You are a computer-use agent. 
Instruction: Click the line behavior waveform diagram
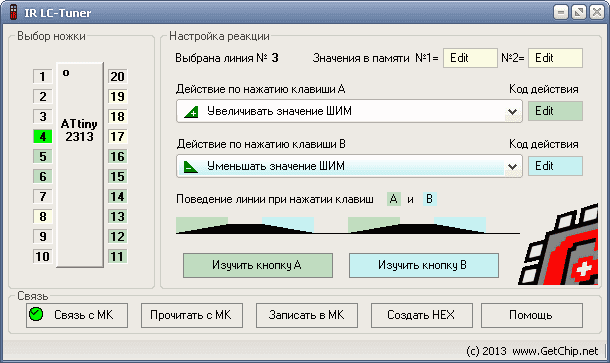348,226
